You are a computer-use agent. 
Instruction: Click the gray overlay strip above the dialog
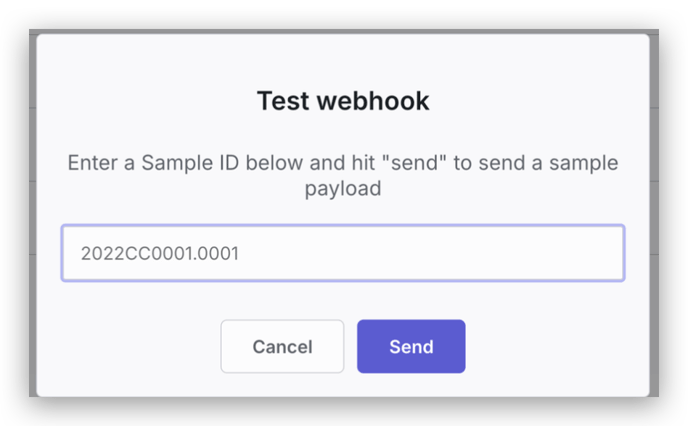343,32
